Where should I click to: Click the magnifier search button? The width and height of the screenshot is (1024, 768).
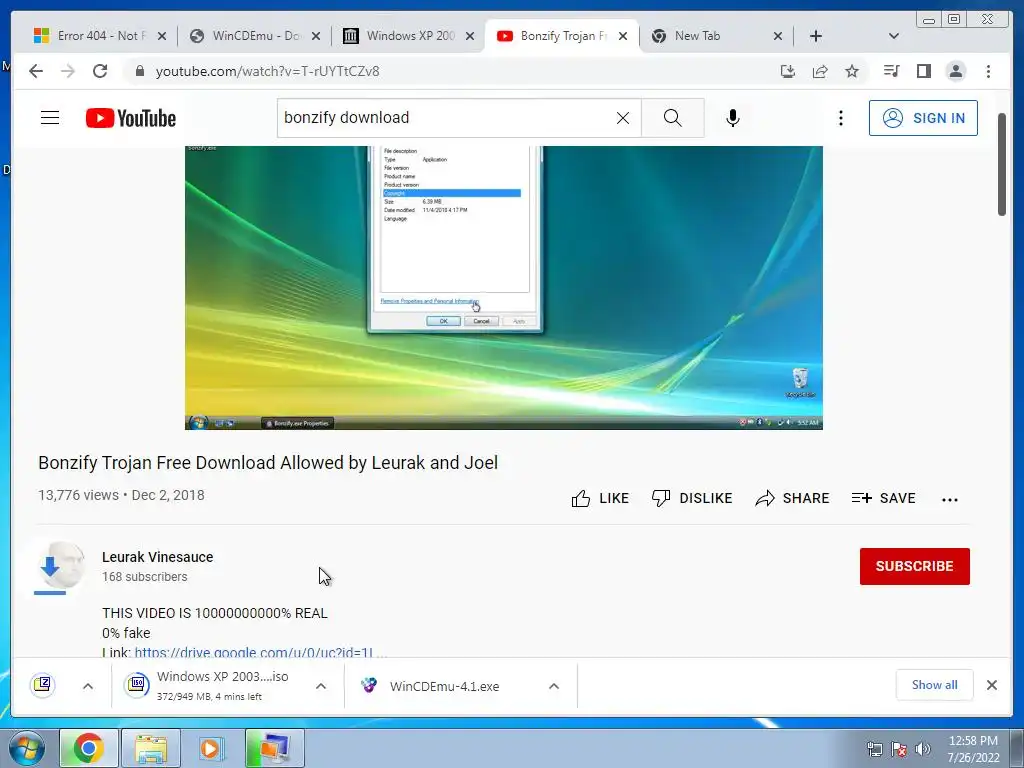pos(673,118)
